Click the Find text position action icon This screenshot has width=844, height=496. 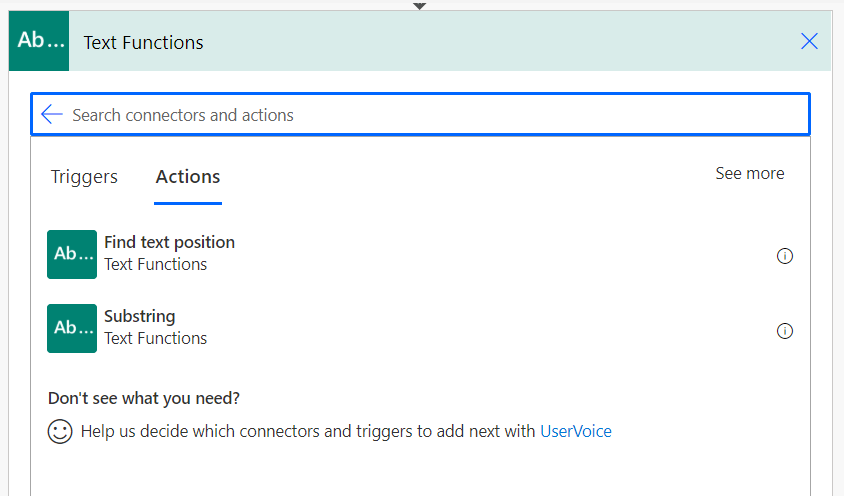coord(72,254)
